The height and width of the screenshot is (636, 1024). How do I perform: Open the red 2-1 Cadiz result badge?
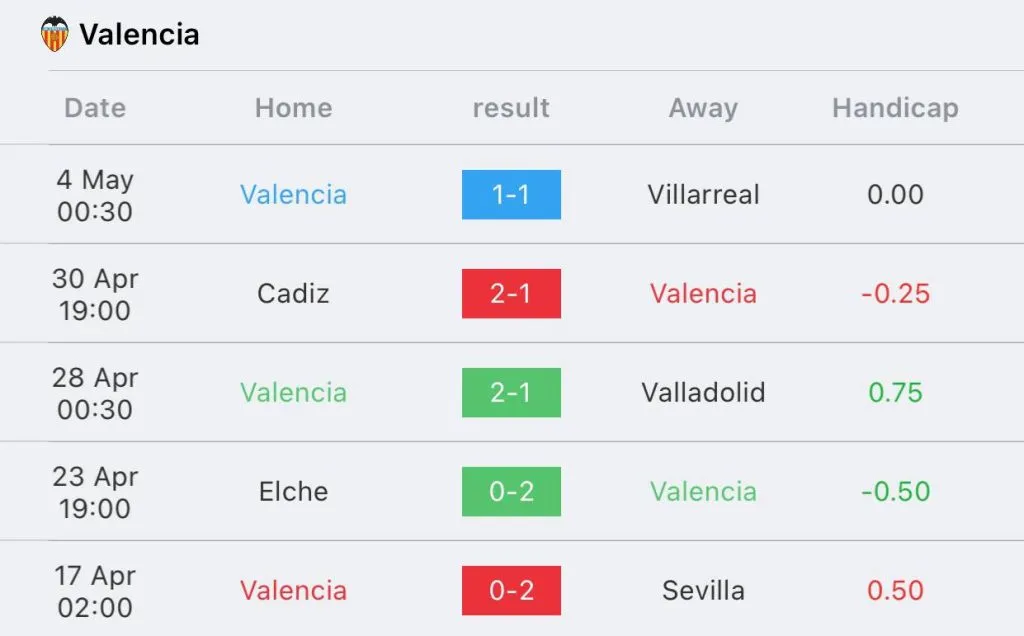[511, 294]
